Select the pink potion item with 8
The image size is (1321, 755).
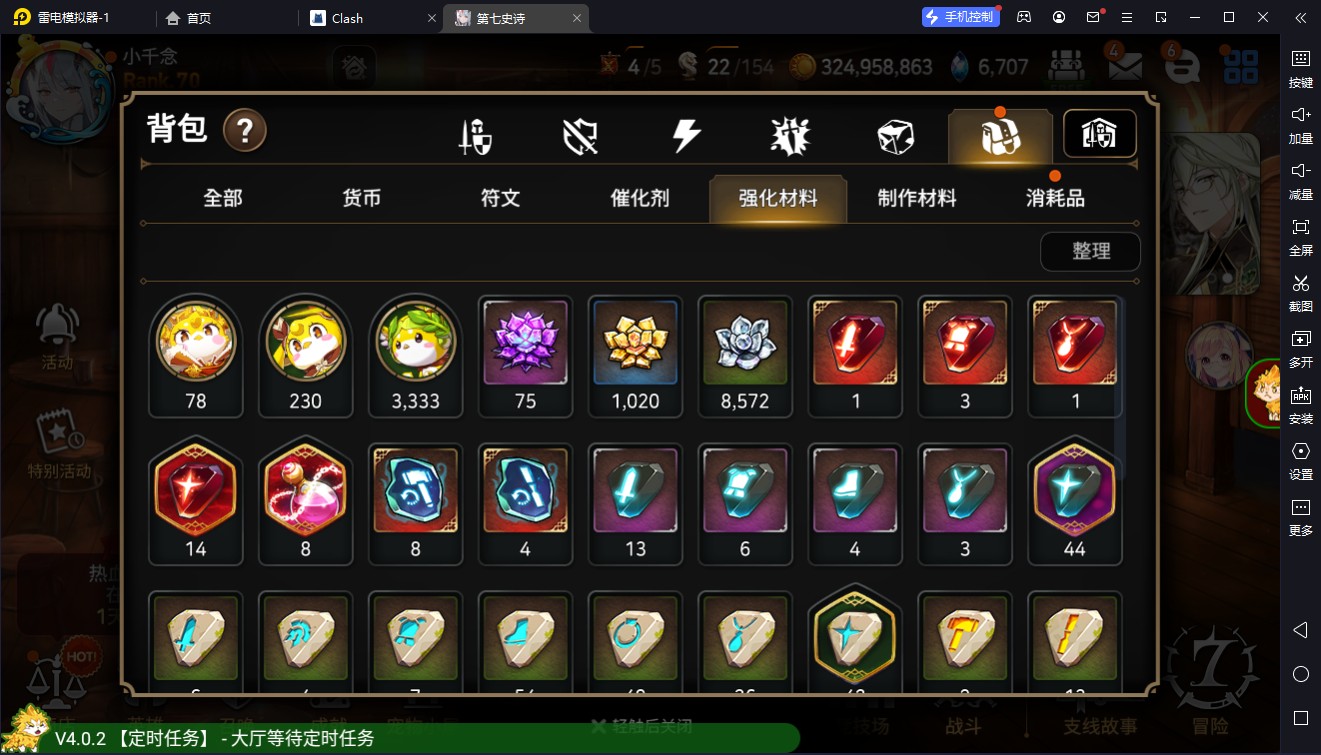pyautogui.click(x=305, y=504)
